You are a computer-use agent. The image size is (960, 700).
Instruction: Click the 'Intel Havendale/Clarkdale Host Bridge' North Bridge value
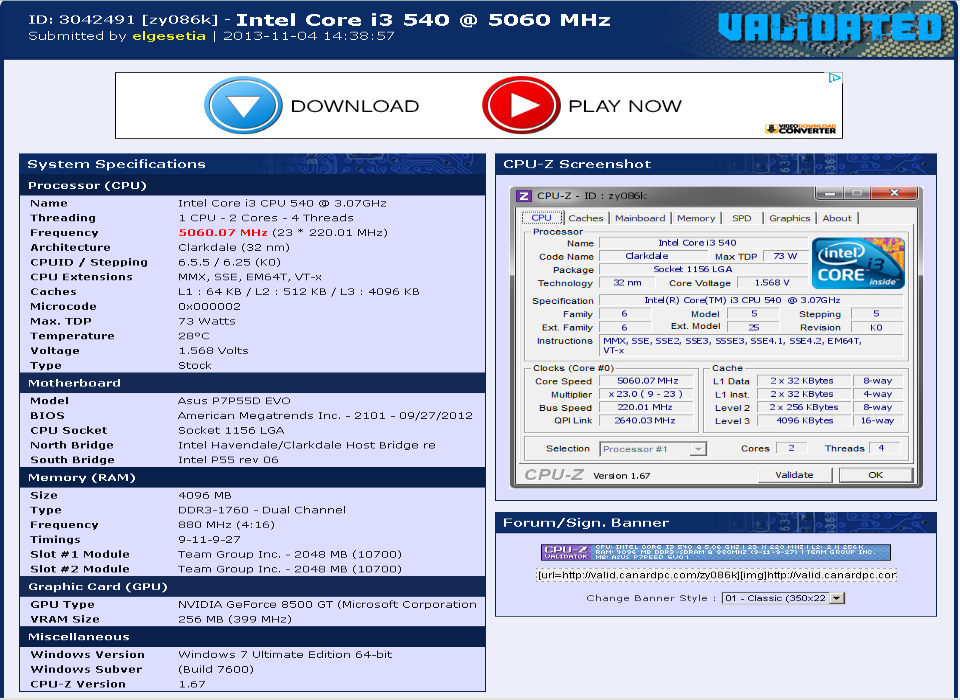pos(307,445)
